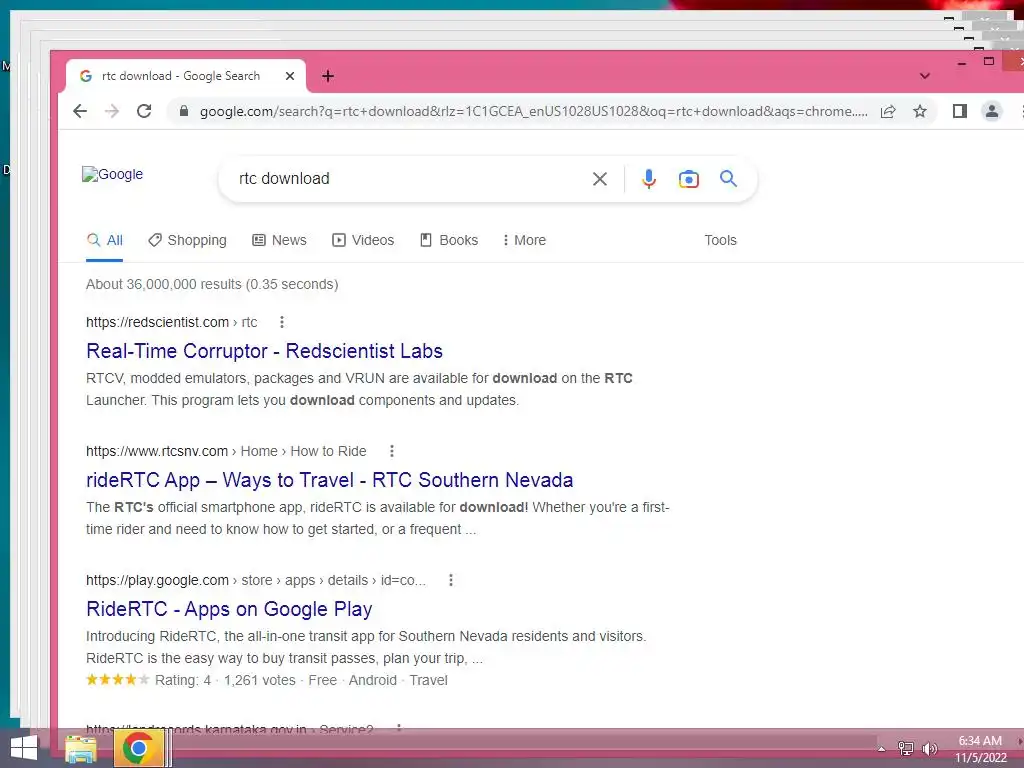Reload the page with the refresh icon
Image resolution: width=1024 pixels, height=768 pixels.
point(144,111)
